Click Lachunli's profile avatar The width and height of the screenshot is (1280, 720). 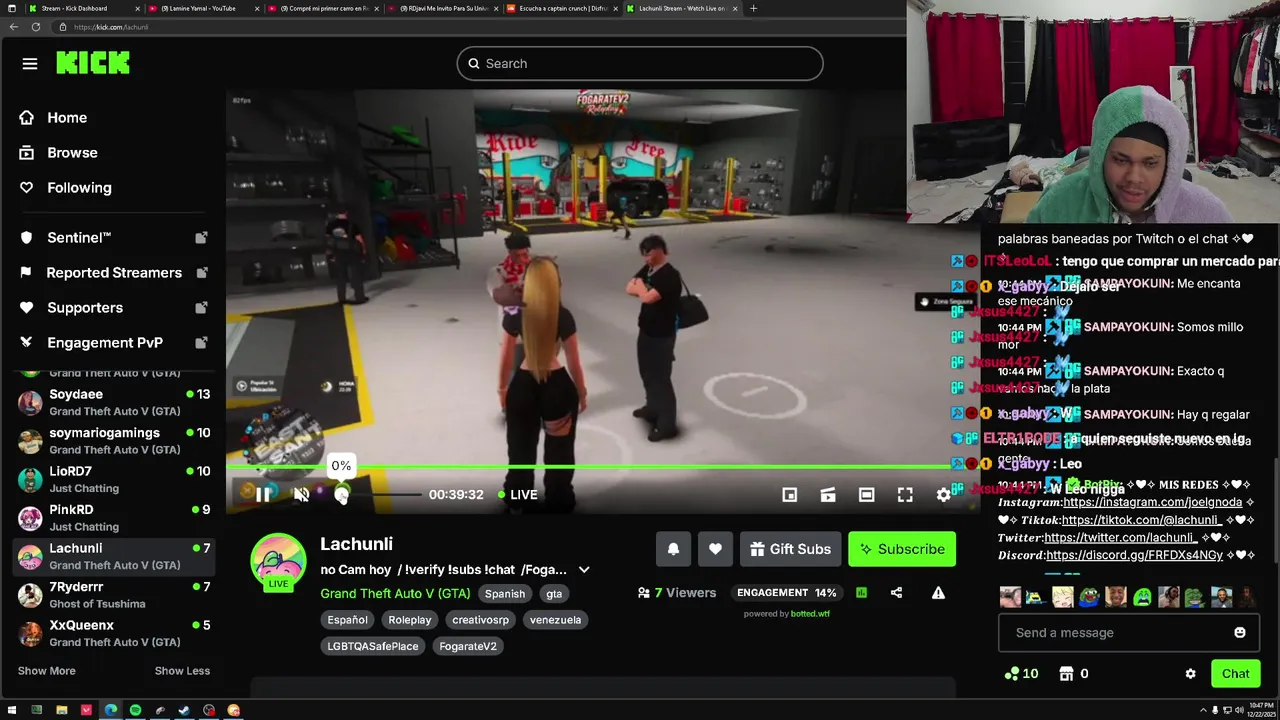point(278,561)
